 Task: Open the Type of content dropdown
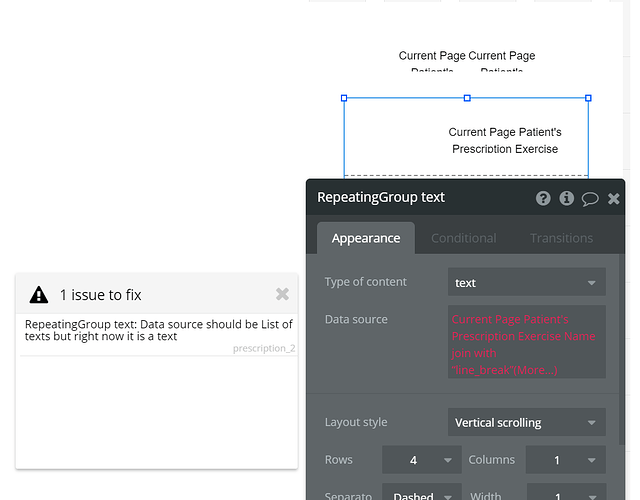(527, 282)
